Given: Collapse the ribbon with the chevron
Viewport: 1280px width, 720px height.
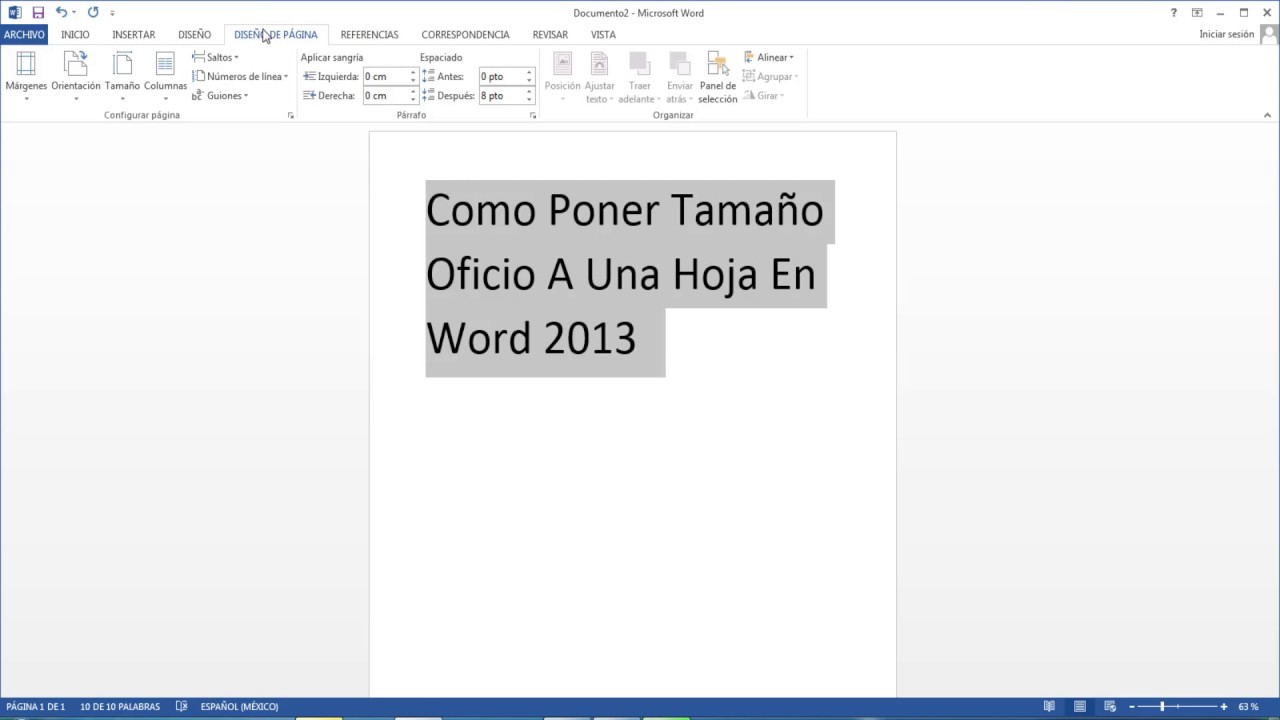Looking at the screenshot, I should 1268,116.
